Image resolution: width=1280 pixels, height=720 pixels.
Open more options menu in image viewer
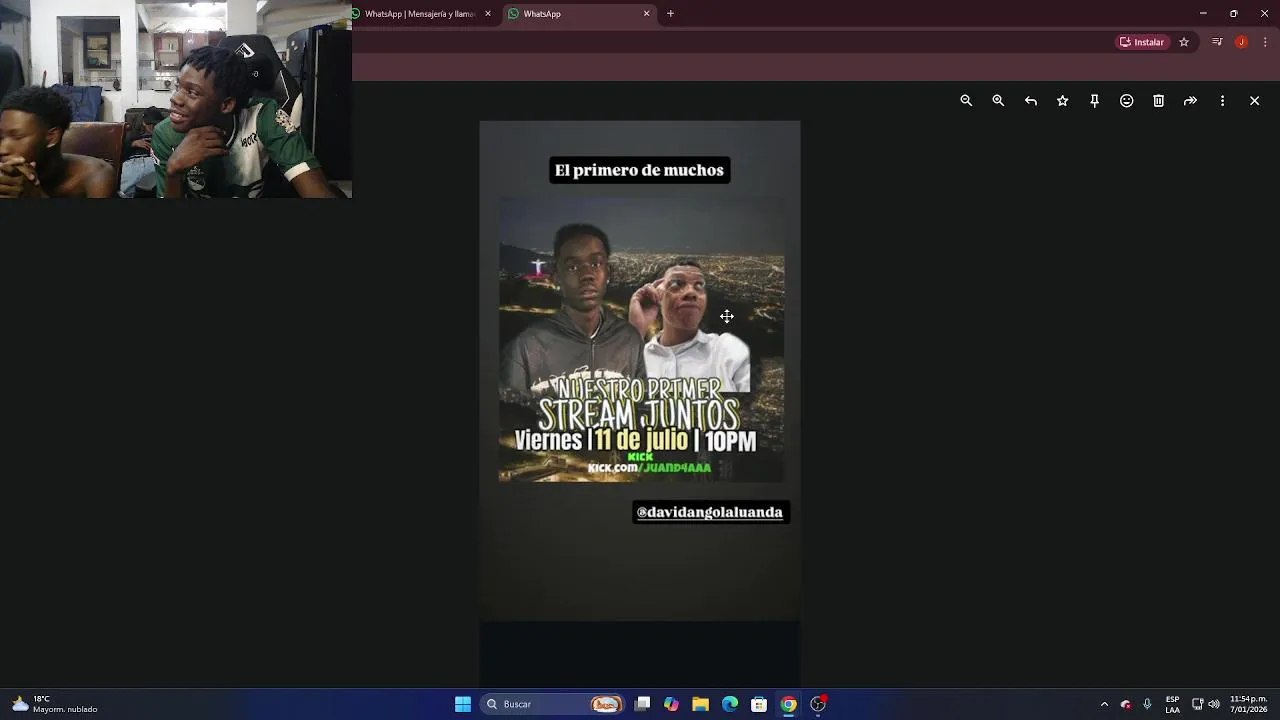[x=1222, y=101]
